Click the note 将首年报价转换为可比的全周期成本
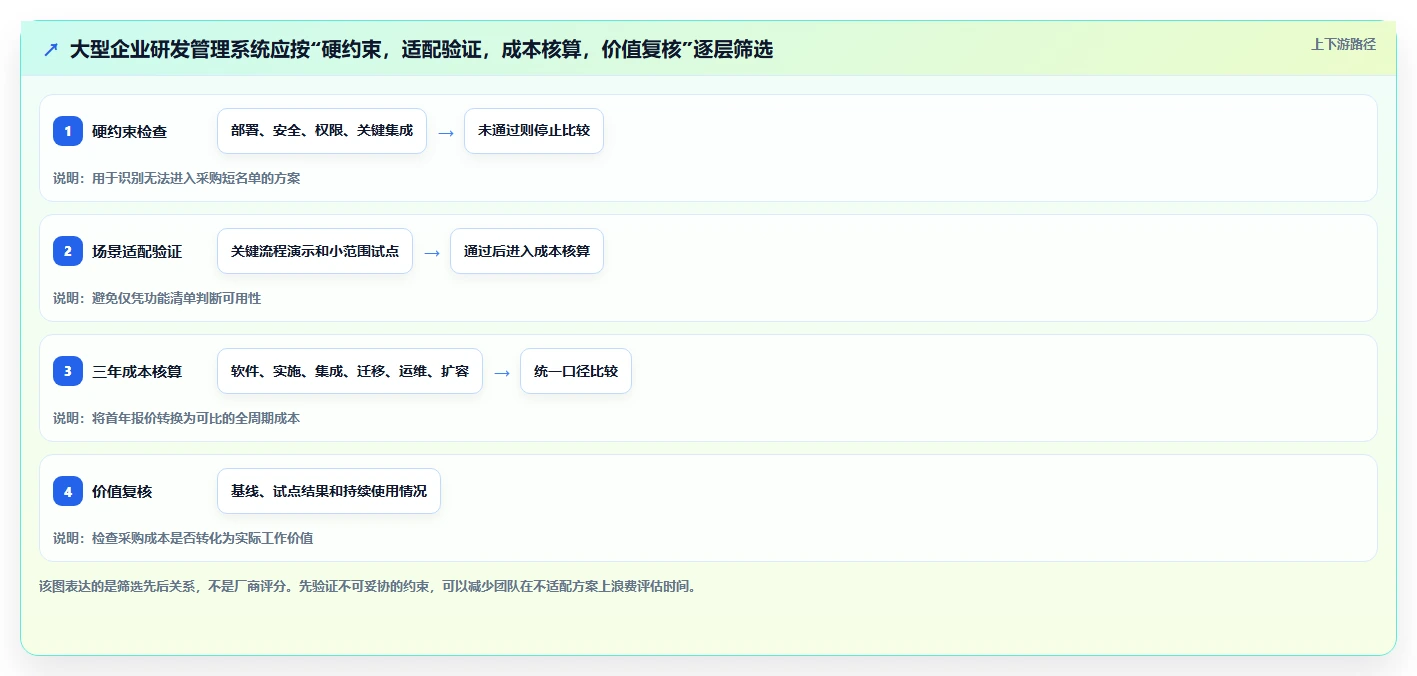1417x676 pixels. (x=176, y=418)
